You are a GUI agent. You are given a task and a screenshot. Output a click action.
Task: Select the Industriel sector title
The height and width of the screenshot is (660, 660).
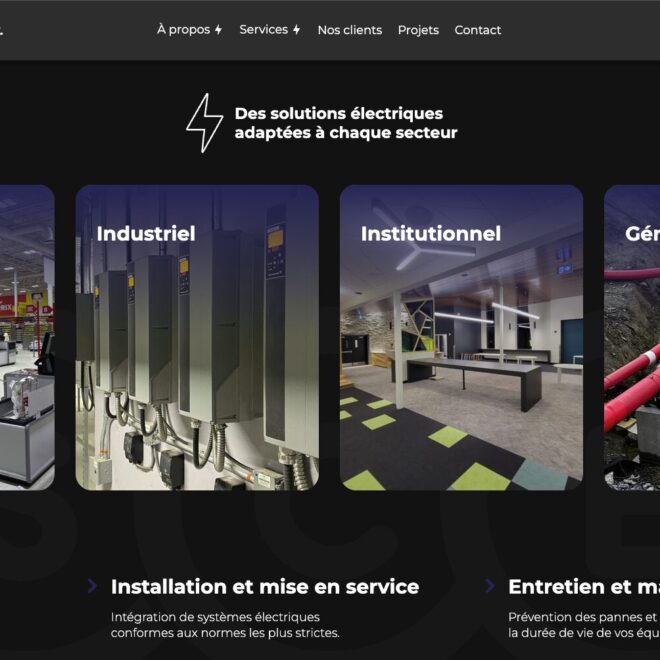[146, 234]
